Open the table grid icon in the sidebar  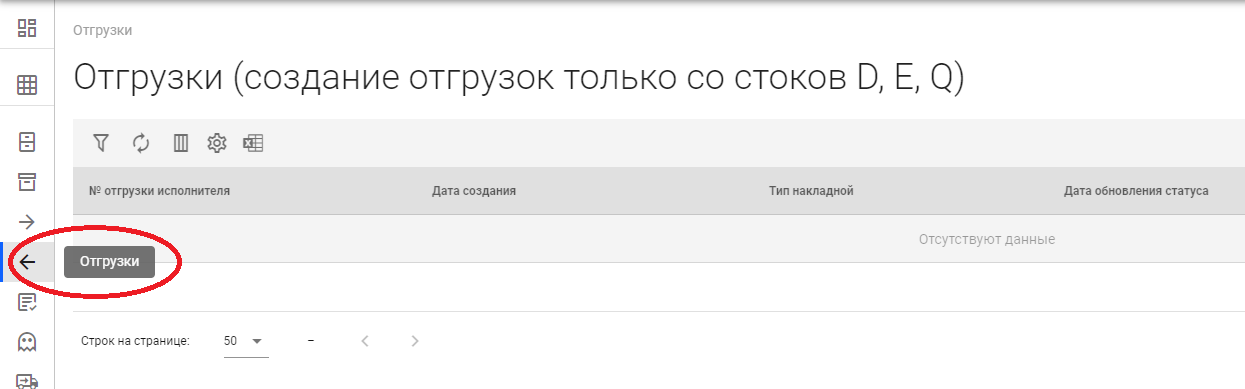[27, 86]
